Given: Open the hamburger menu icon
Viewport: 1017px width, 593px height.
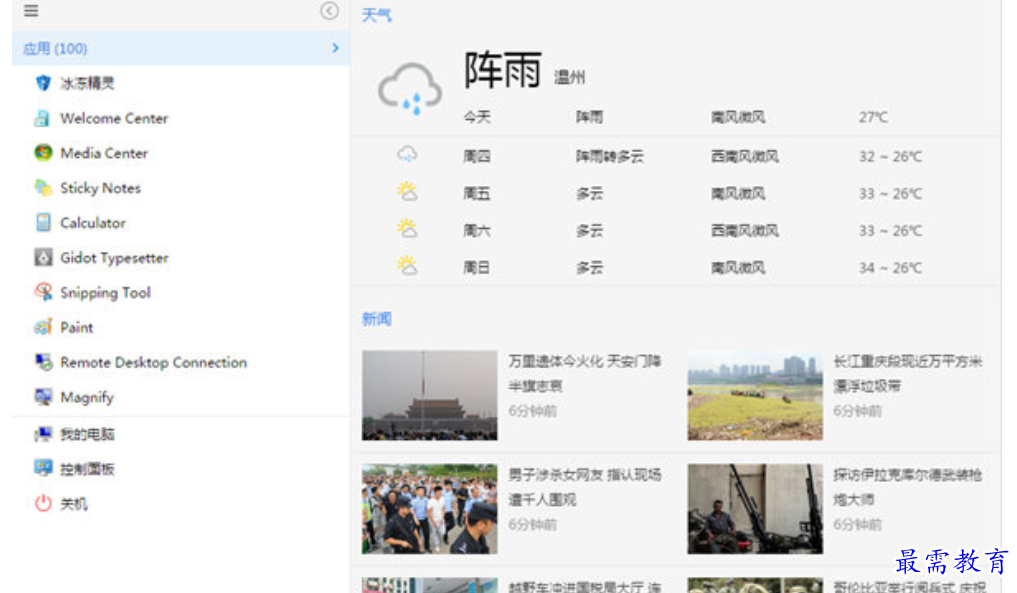Looking at the screenshot, I should pyautogui.click(x=30, y=11).
